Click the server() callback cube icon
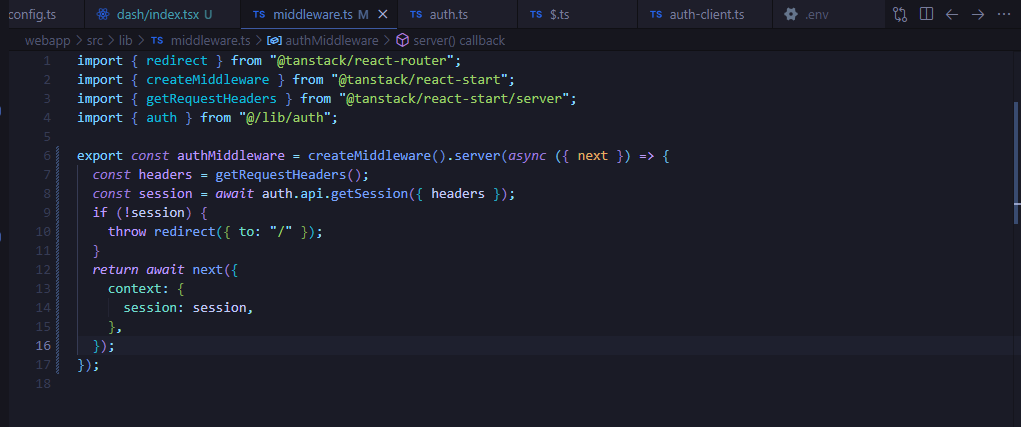The height and width of the screenshot is (427, 1021). click(402, 40)
